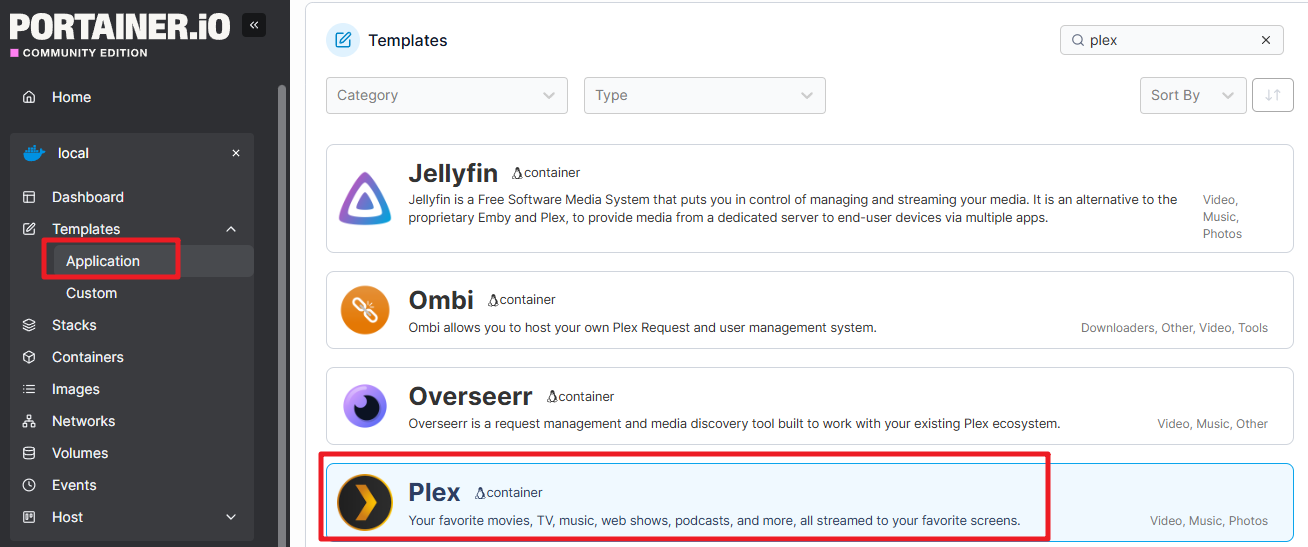Close the local environment with x

(x=236, y=153)
